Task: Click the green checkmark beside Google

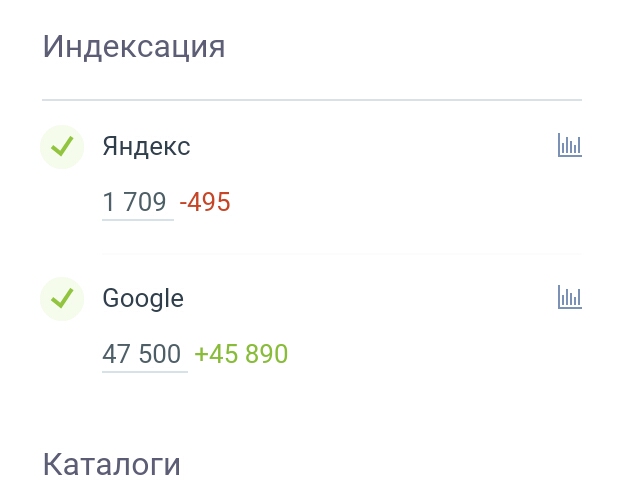Action: click(x=62, y=298)
